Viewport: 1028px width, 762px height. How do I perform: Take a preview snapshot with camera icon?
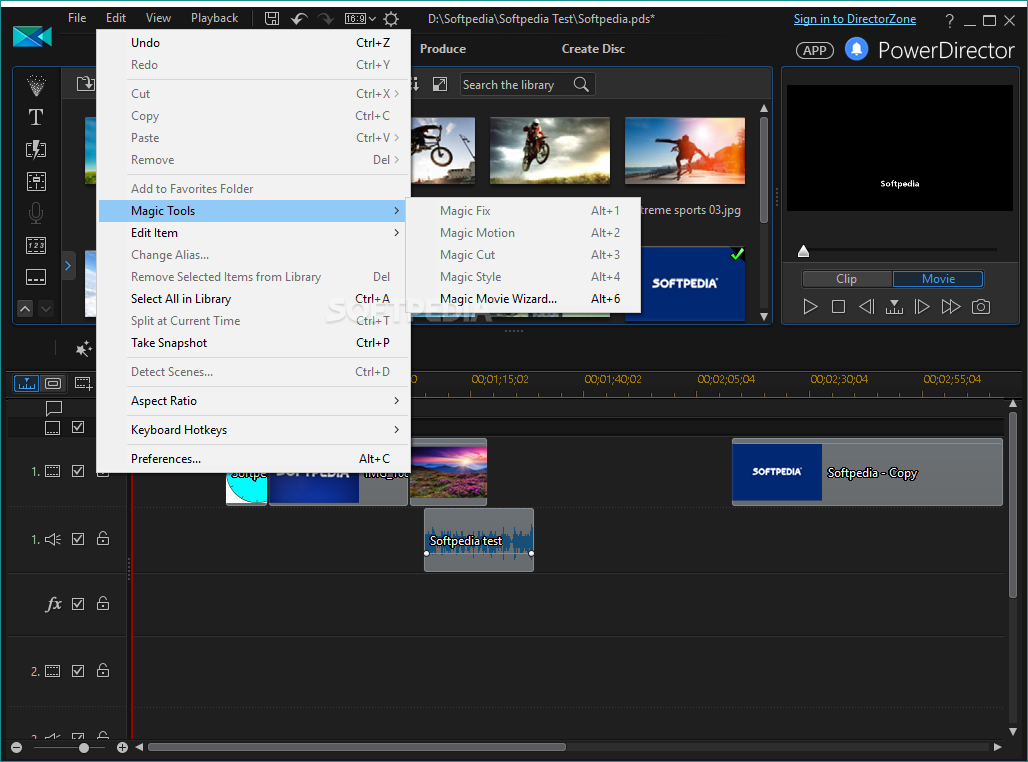[x=981, y=306]
